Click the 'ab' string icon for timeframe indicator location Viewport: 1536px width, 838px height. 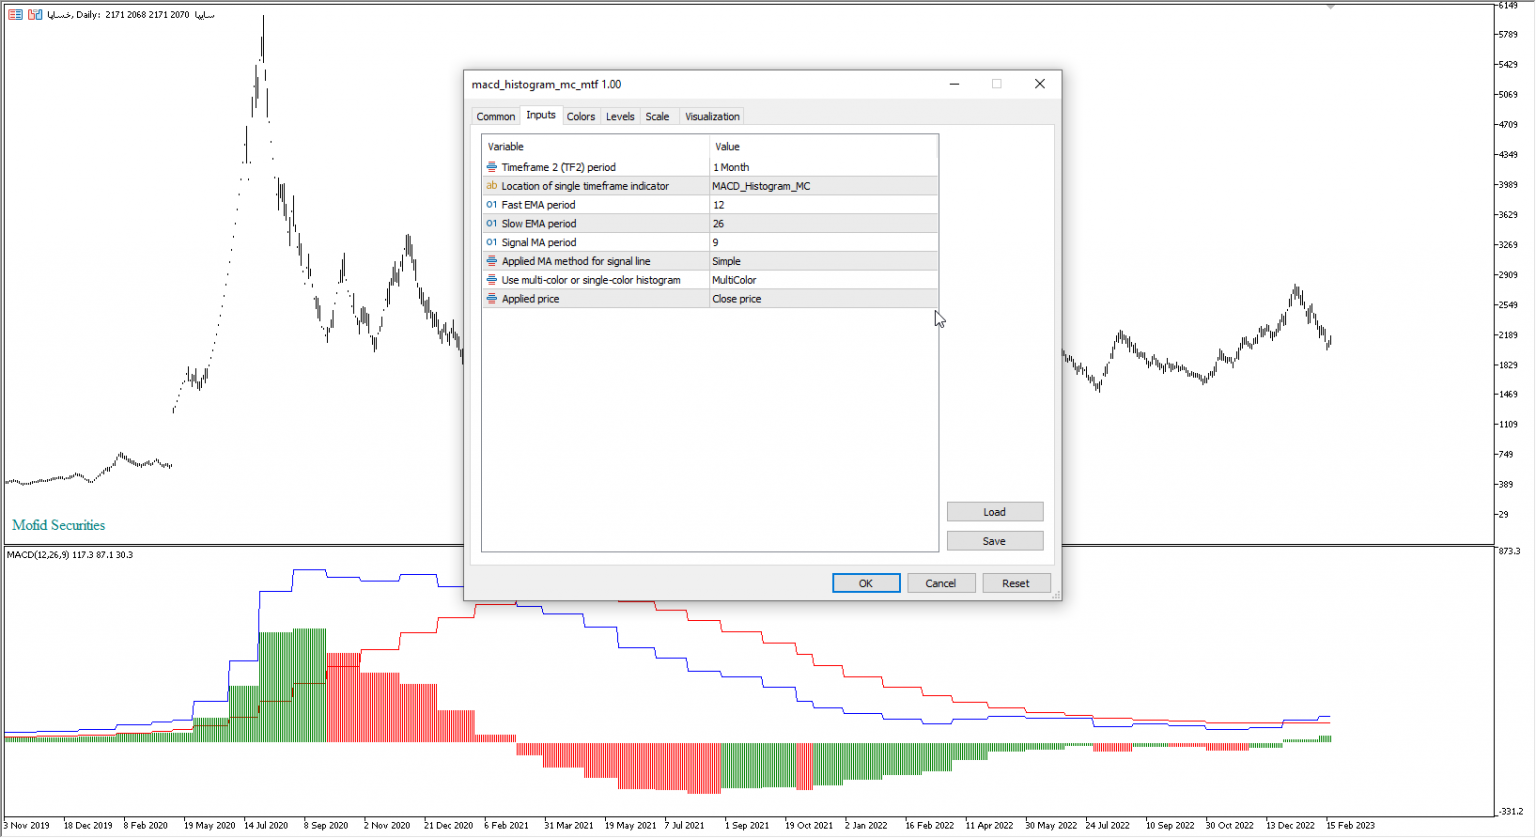[x=491, y=186]
